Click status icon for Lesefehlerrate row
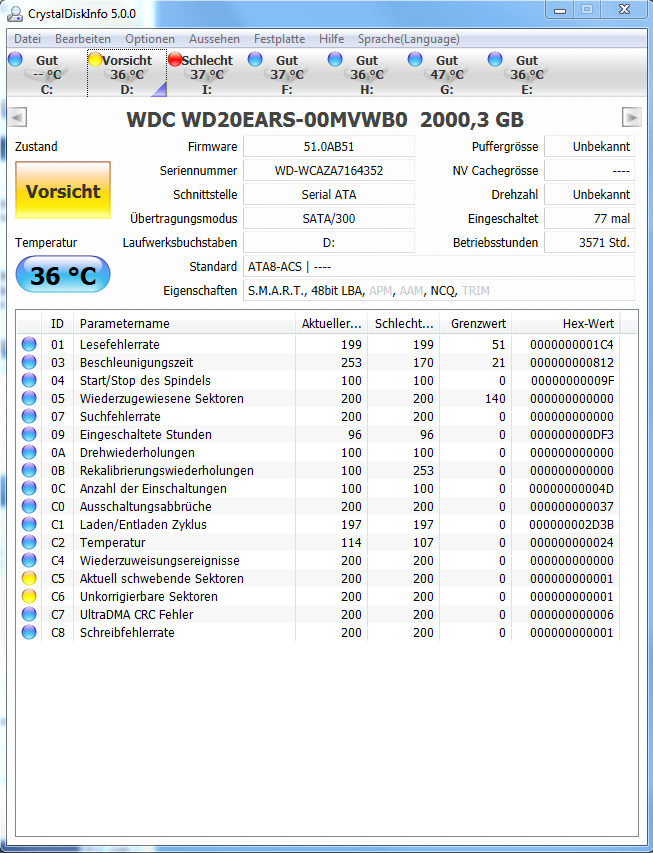 [x=29, y=344]
